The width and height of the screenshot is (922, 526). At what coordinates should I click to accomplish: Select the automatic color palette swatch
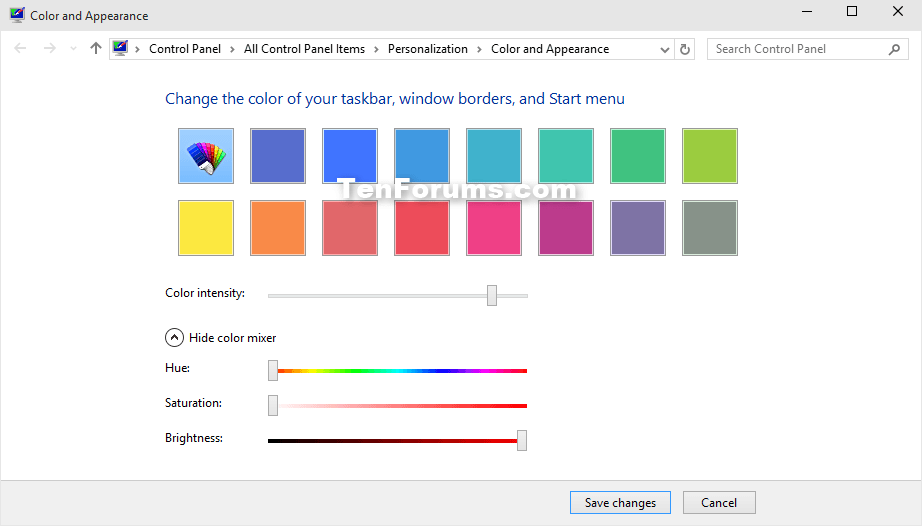[206, 156]
